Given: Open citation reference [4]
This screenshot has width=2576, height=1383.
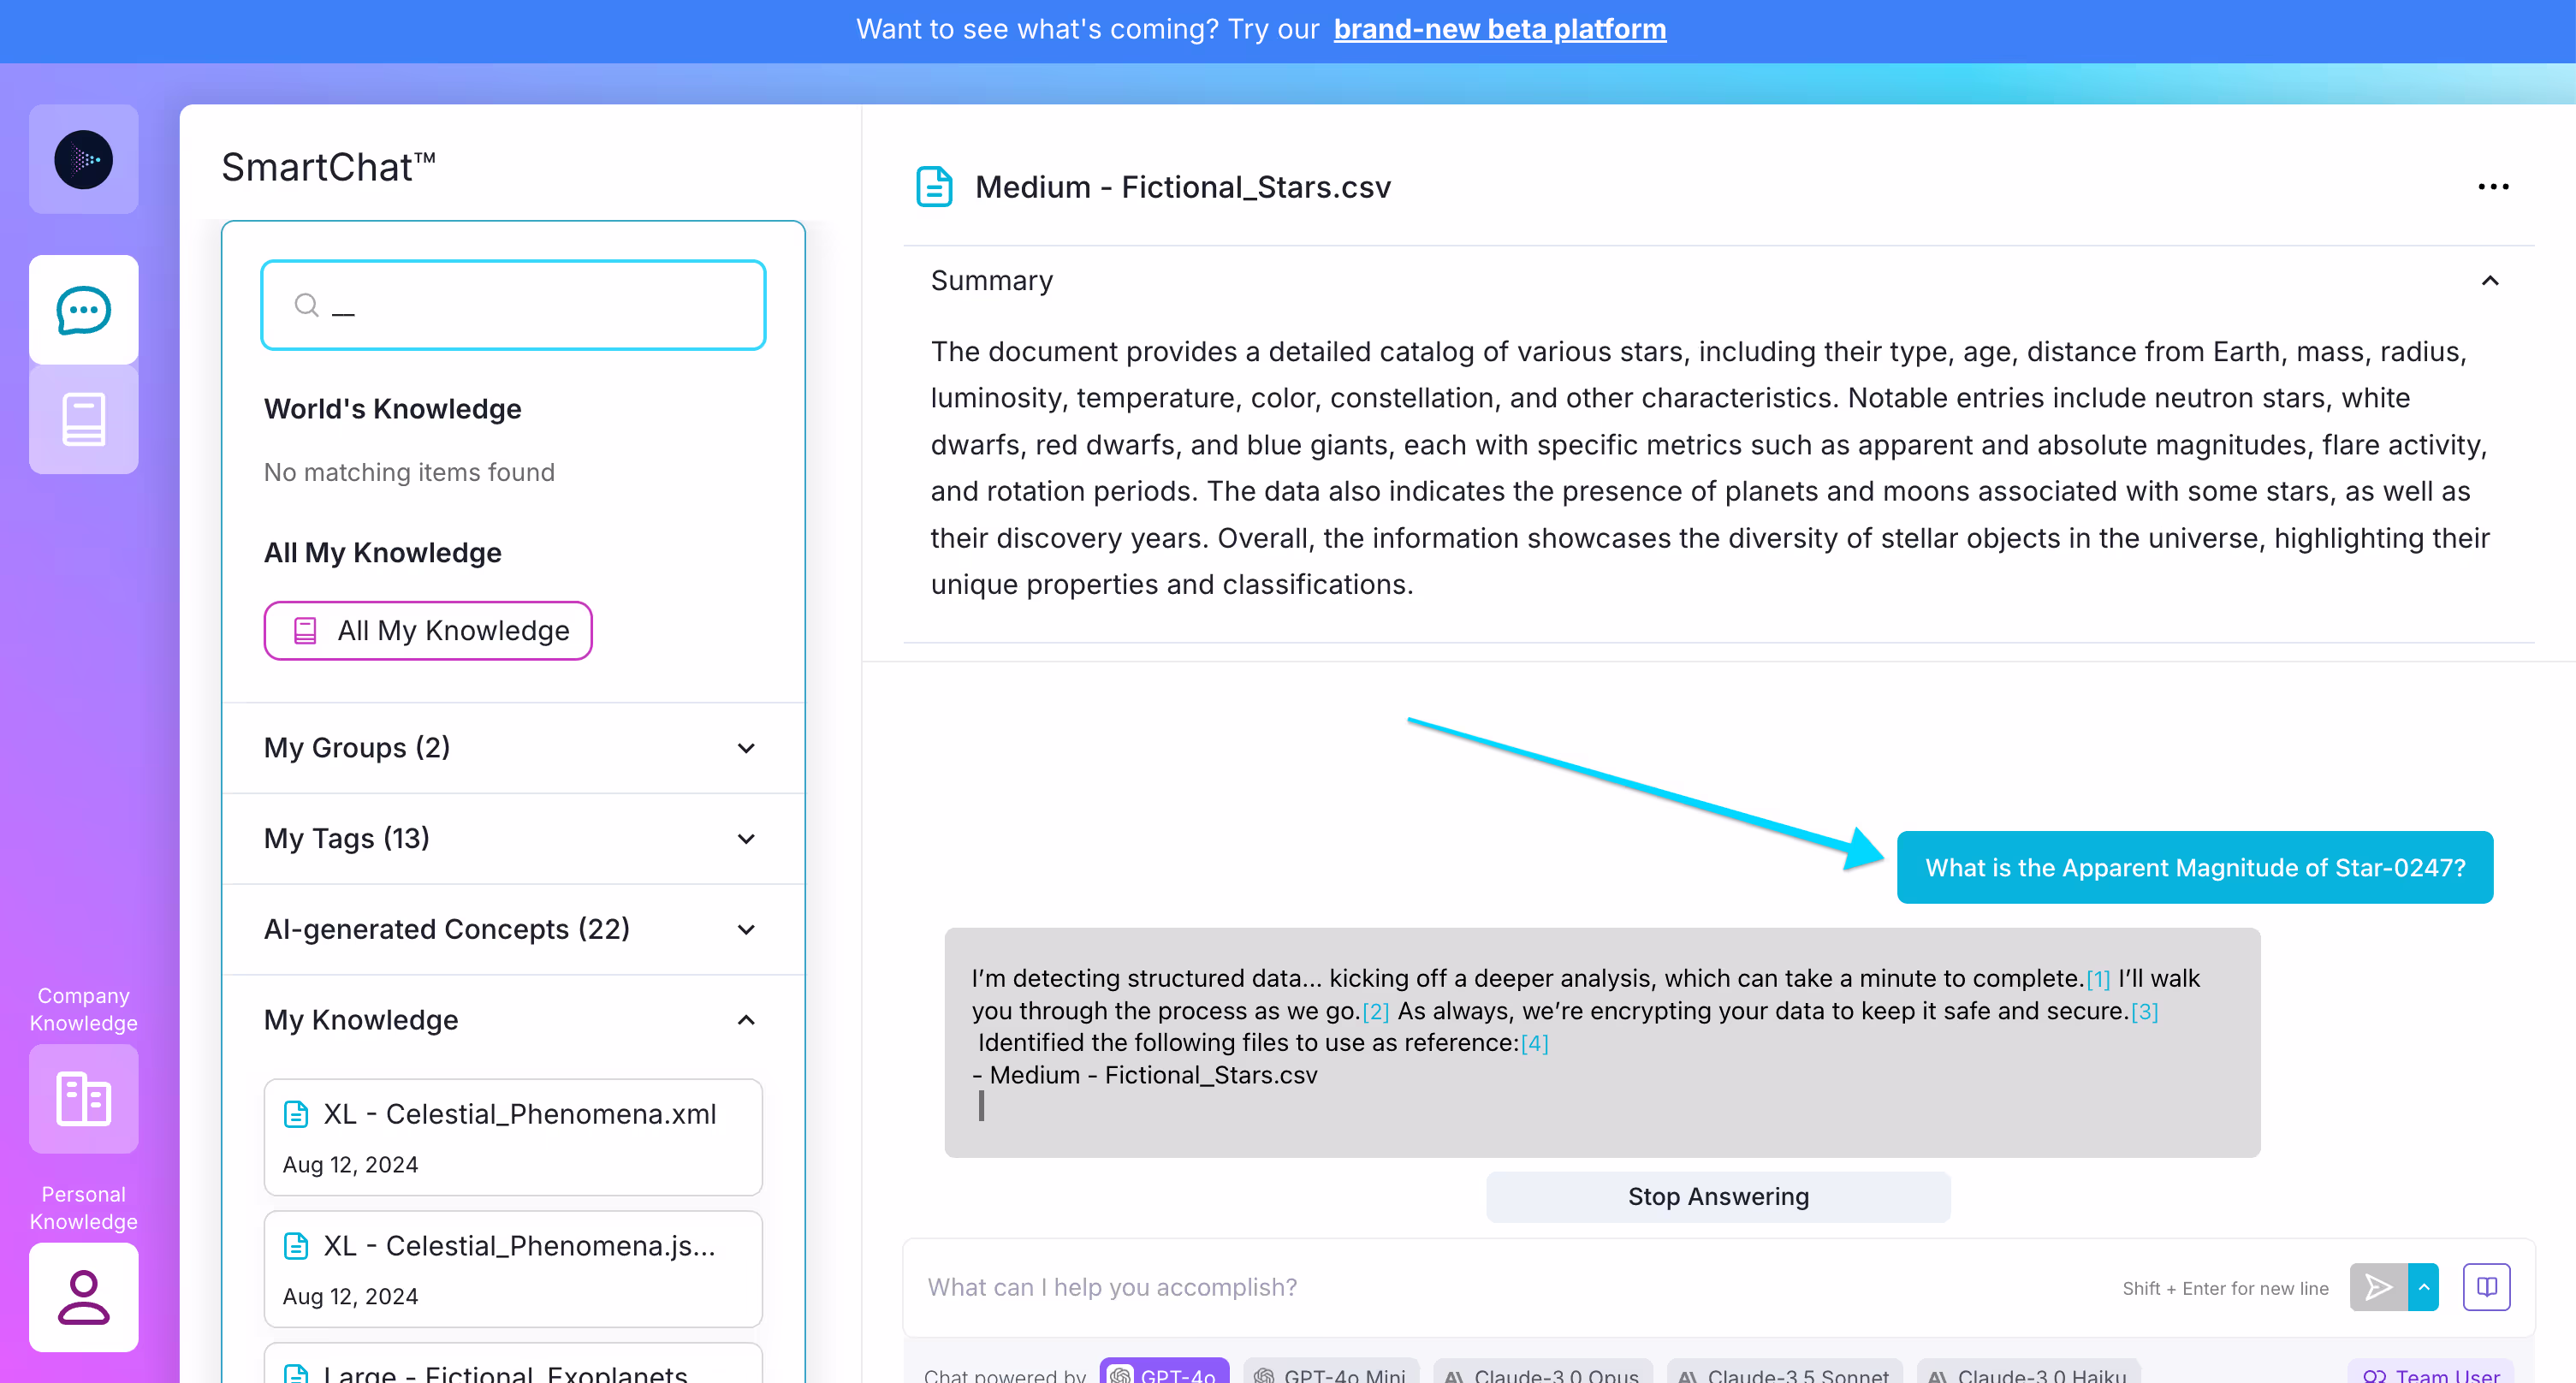Looking at the screenshot, I should tap(1535, 1044).
